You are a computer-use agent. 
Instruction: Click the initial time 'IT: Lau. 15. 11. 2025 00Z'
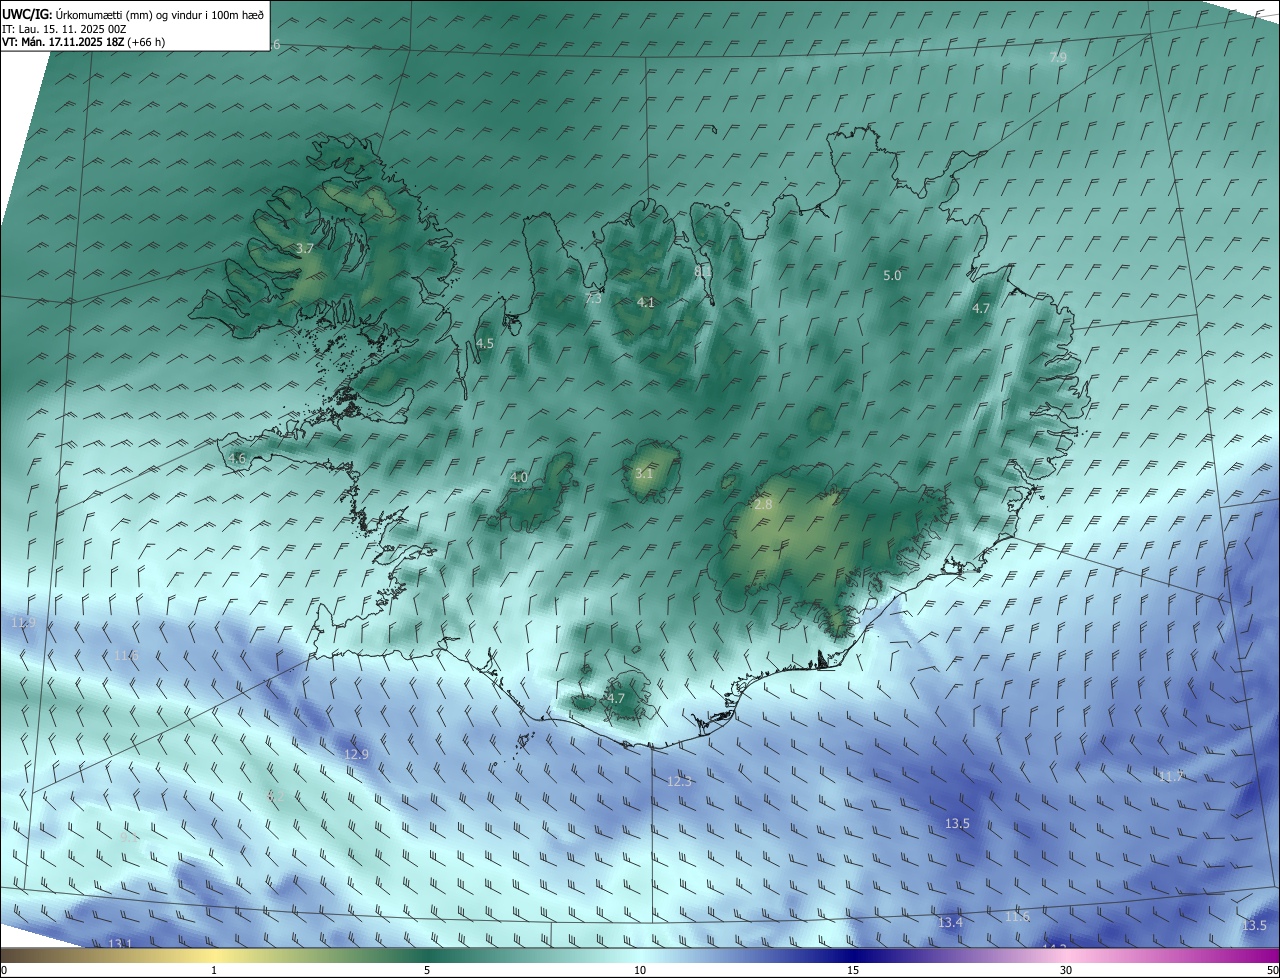click(65, 29)
